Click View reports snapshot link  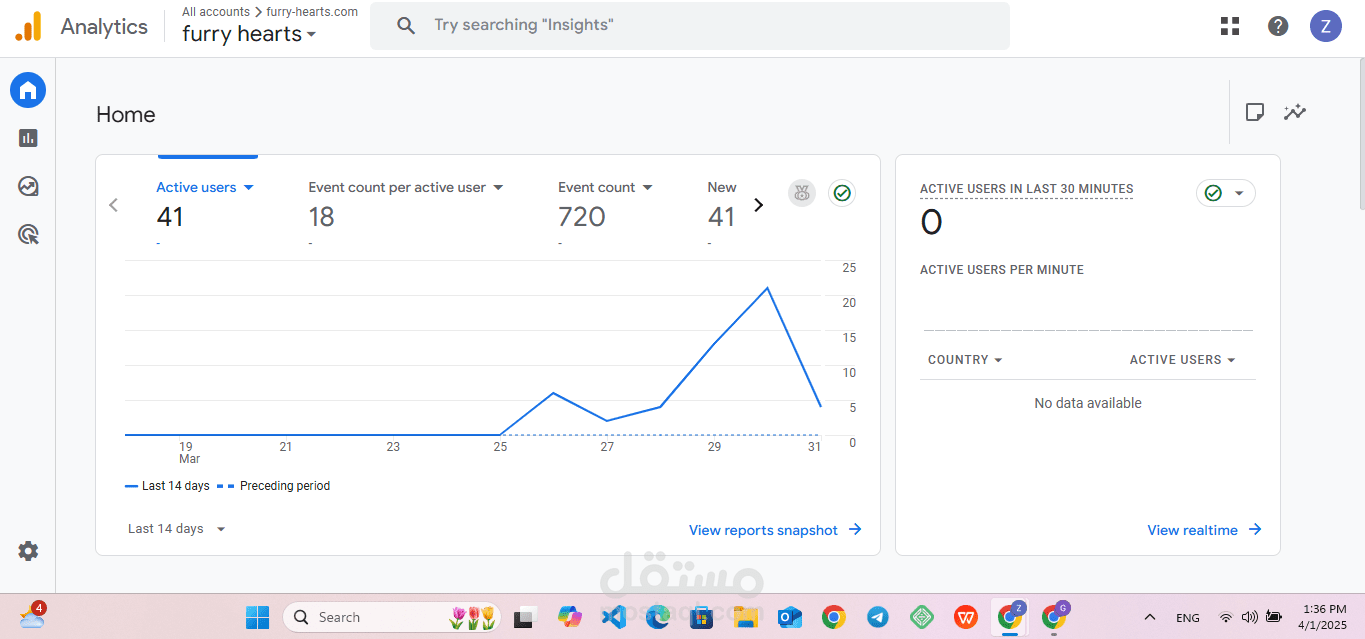pyautogui.click(x=775, y=530)
